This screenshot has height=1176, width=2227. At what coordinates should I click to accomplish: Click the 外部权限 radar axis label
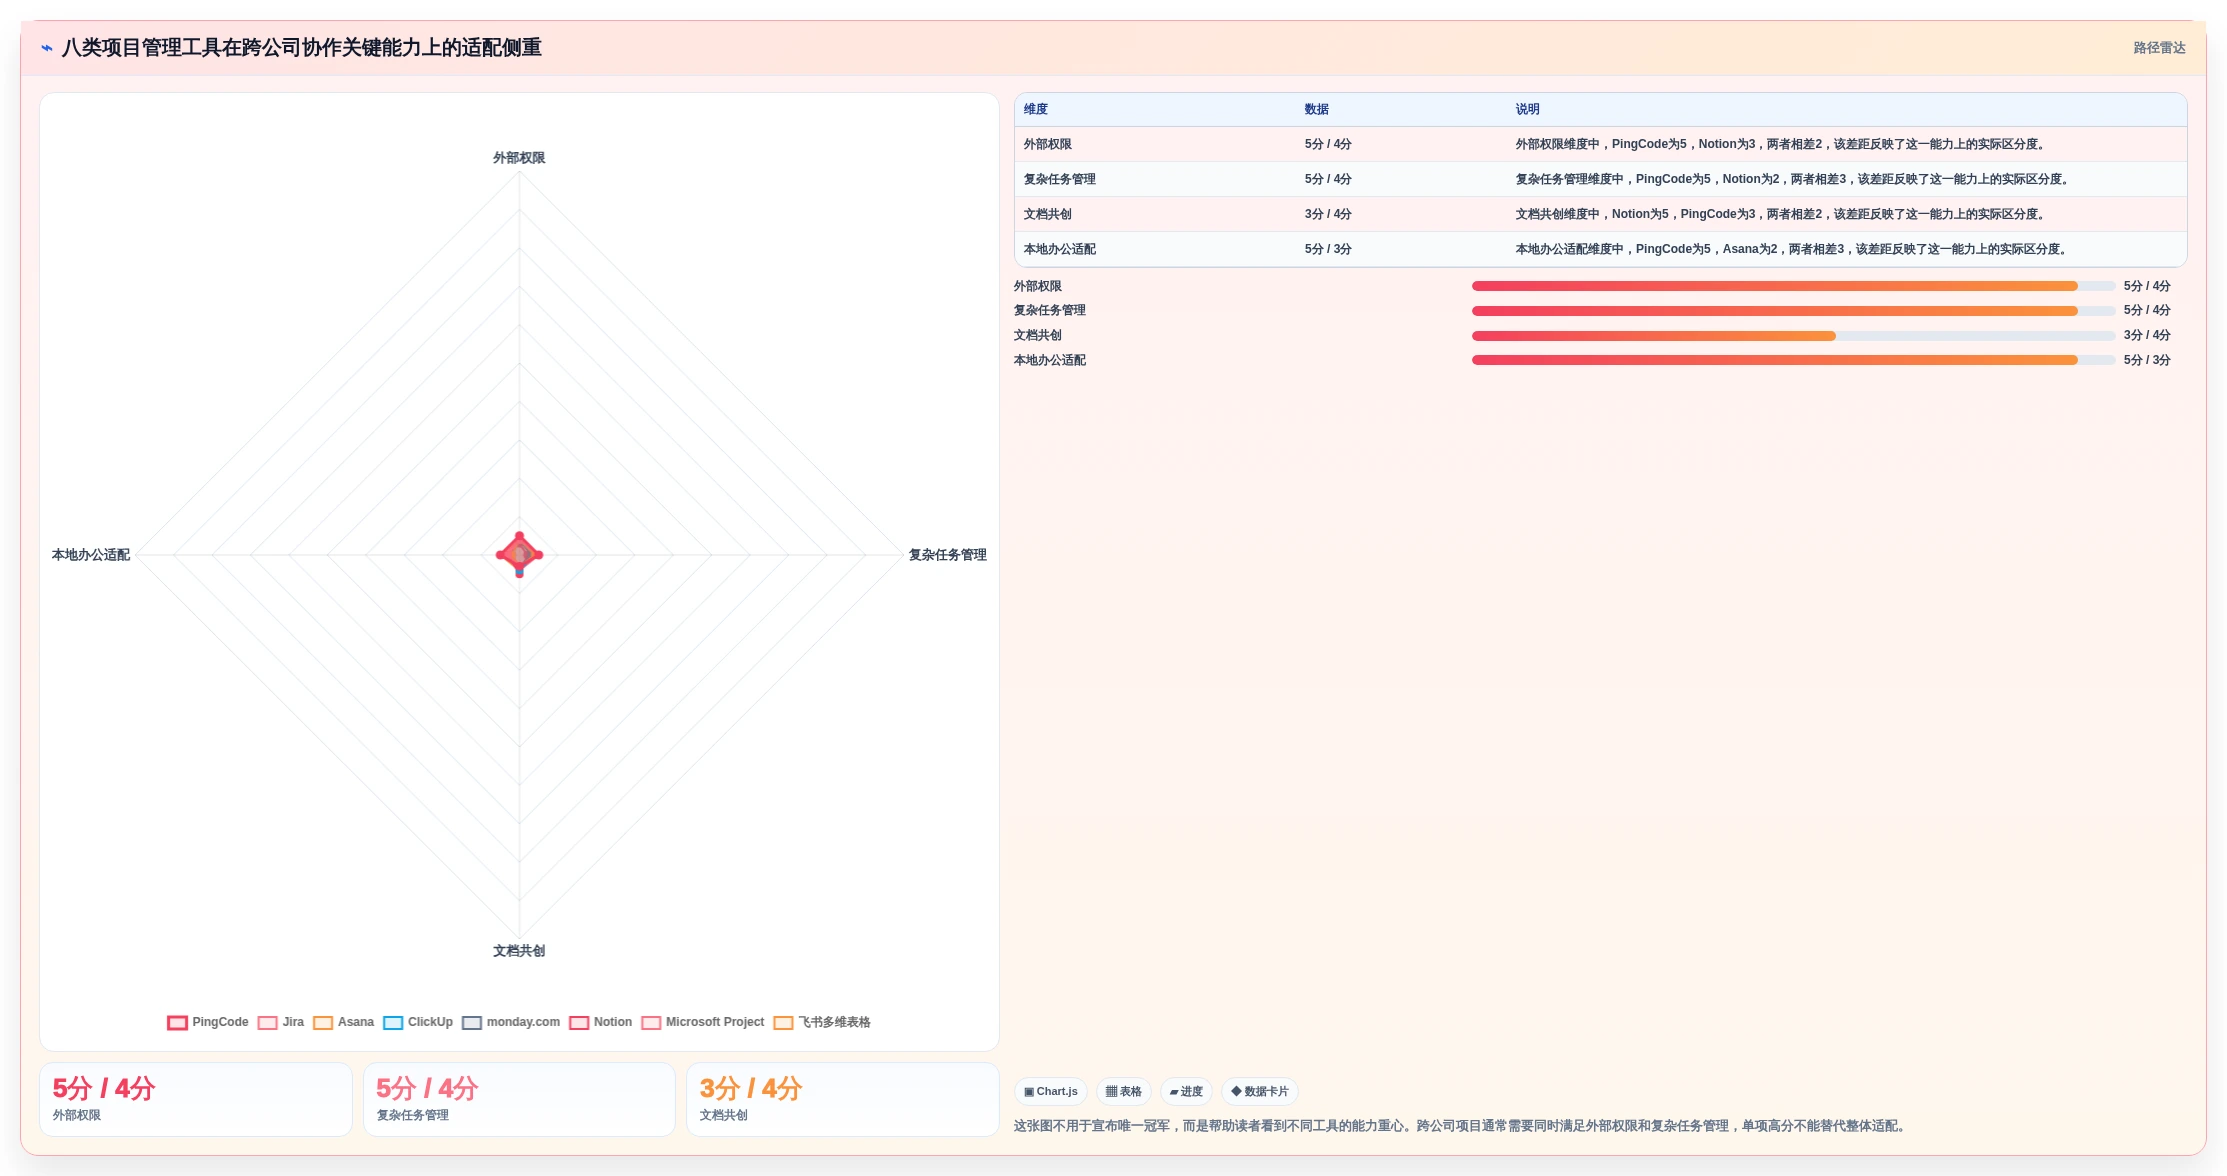click(x=519, y=158)
